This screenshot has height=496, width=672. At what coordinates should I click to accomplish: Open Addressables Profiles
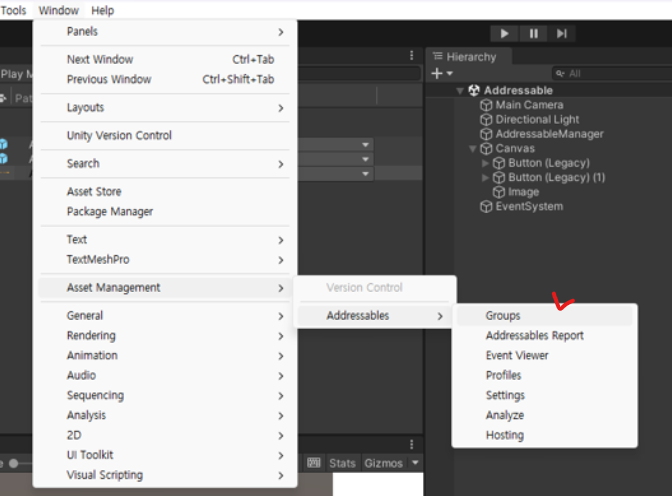544,376
